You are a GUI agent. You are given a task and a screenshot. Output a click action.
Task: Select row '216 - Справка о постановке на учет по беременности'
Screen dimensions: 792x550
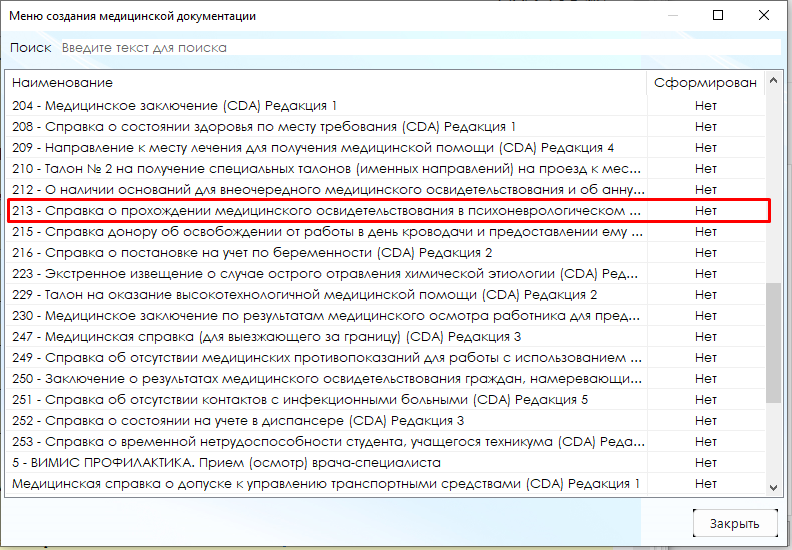[386, 253]
